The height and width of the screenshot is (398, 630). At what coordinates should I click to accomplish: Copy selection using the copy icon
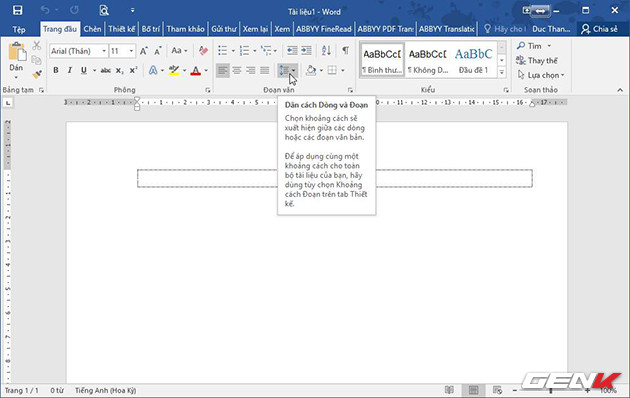(37, 60)
